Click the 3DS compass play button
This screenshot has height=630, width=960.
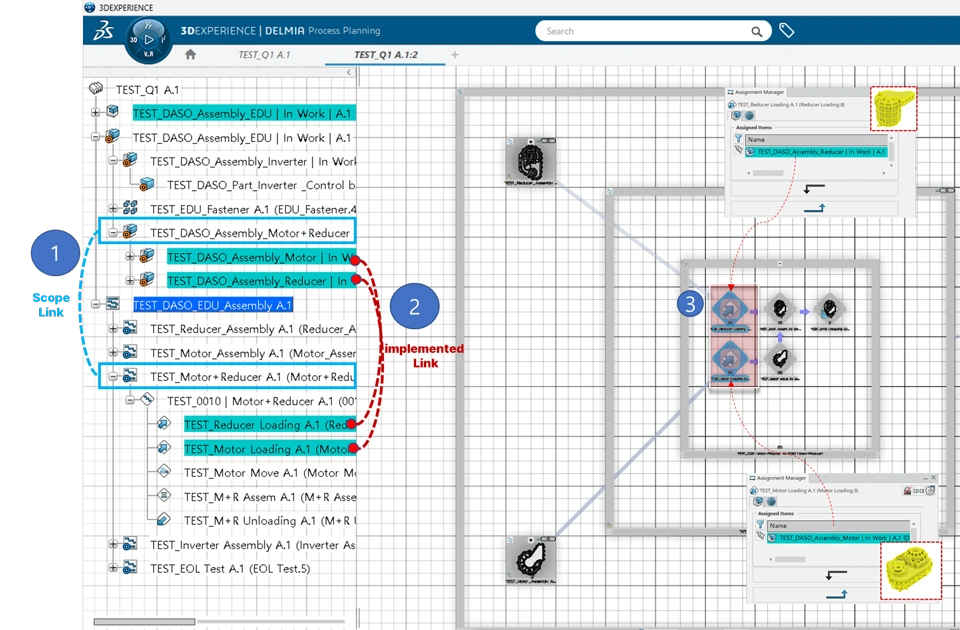[149, 40]
